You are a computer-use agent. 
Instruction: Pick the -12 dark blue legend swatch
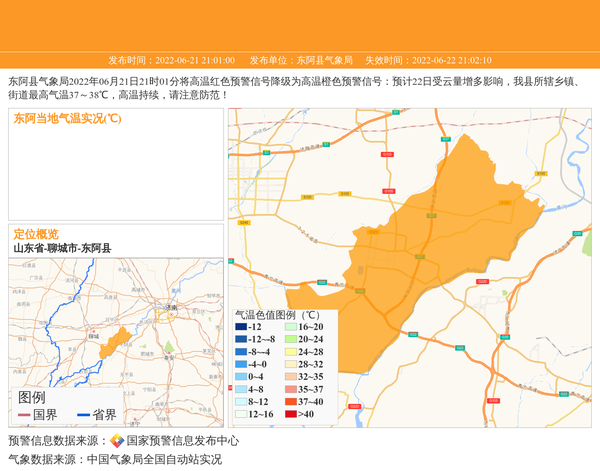(x=241, y=327)
